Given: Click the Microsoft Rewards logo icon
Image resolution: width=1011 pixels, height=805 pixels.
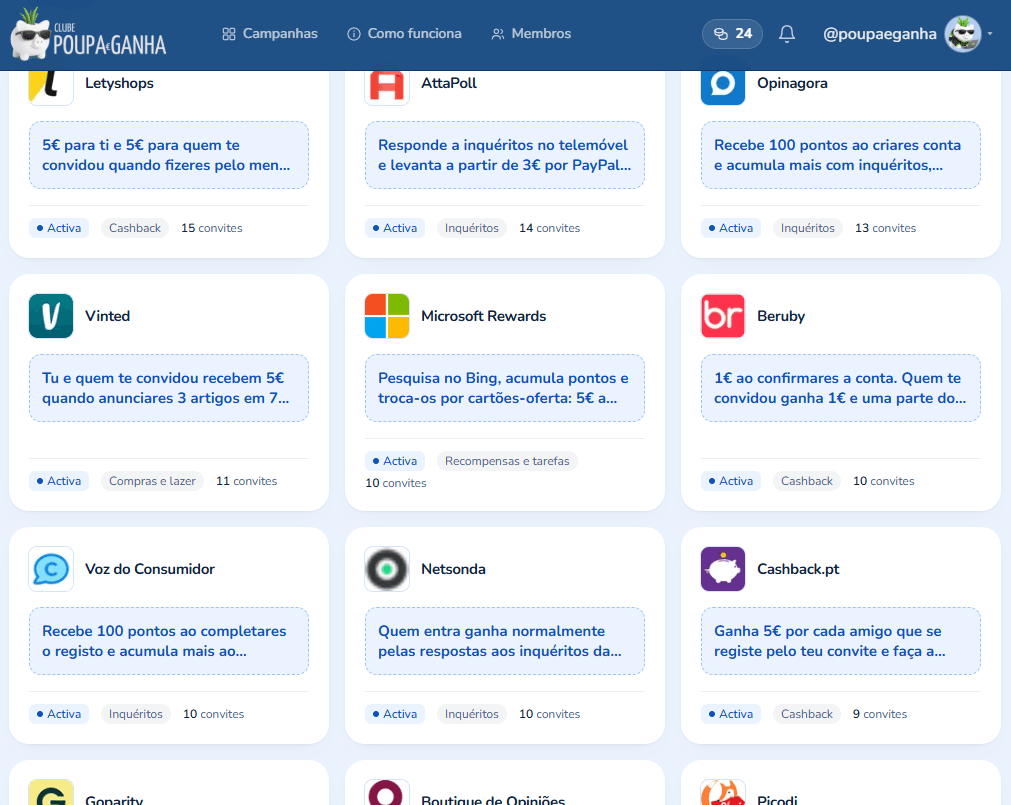Looking at the screenshot, I should point(387,316).
